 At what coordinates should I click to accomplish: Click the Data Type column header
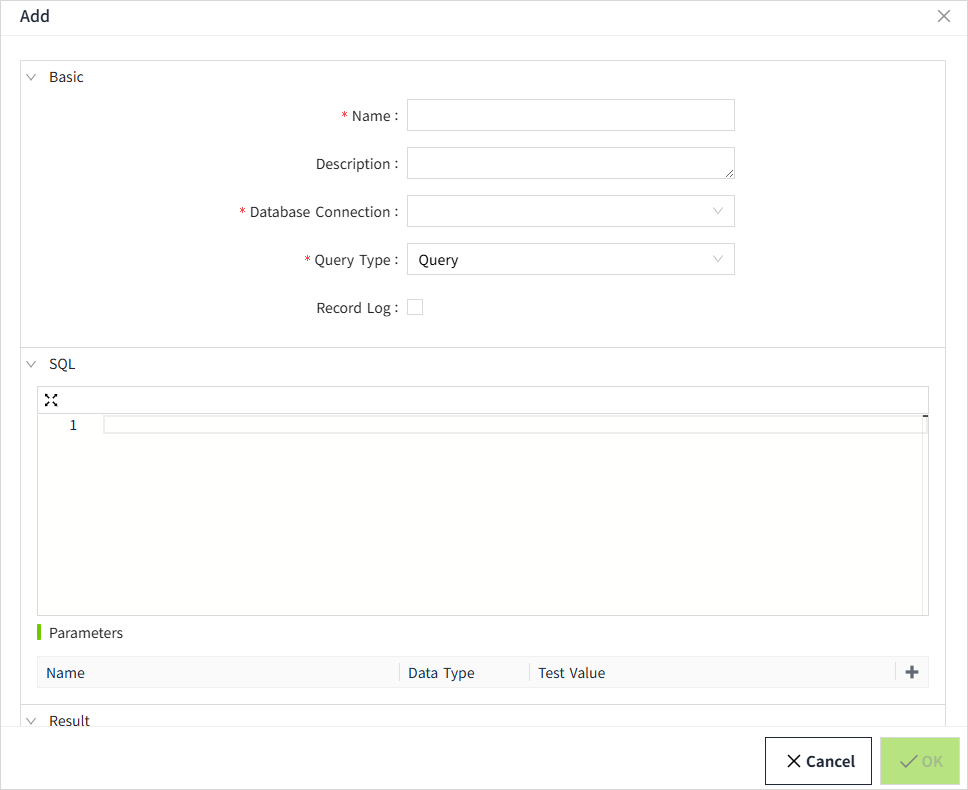point(441,673)
